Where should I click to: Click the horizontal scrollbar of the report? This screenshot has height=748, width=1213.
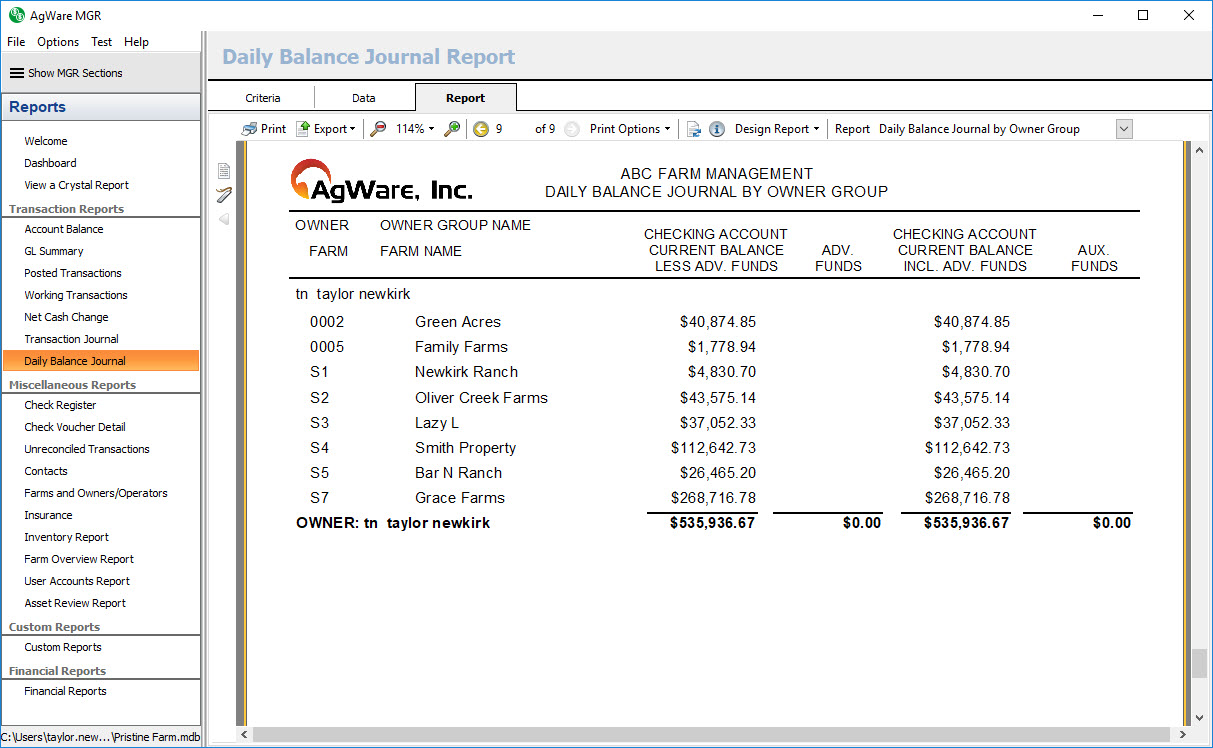(x=700, y=735)
